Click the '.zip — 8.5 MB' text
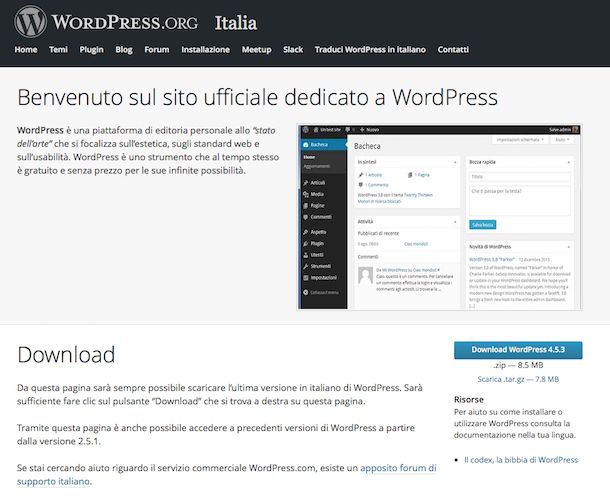Screen dimensions: 610x504 (518, 365)
